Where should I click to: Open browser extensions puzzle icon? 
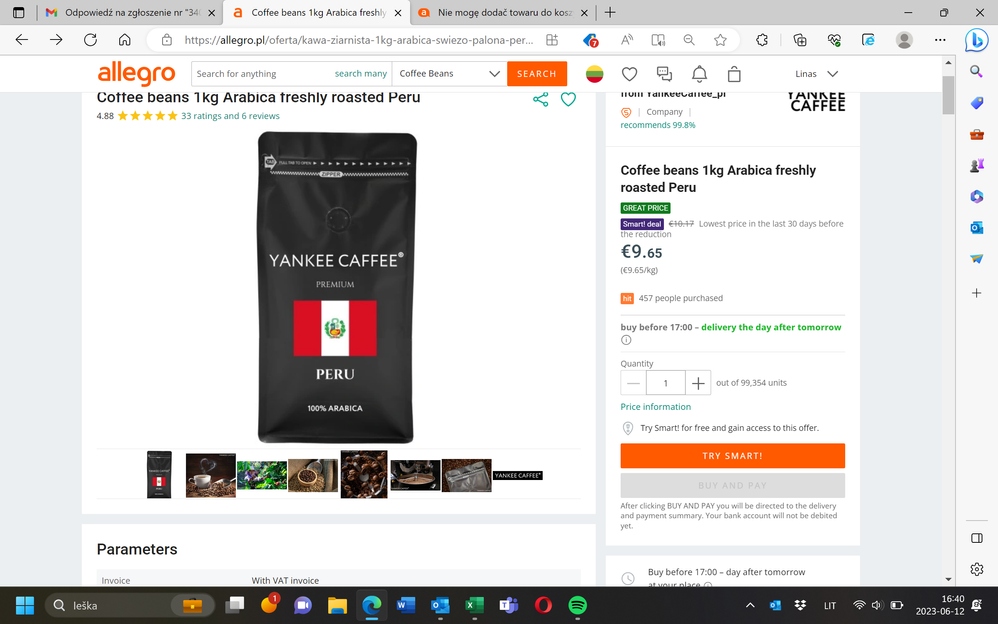point(762,40)
